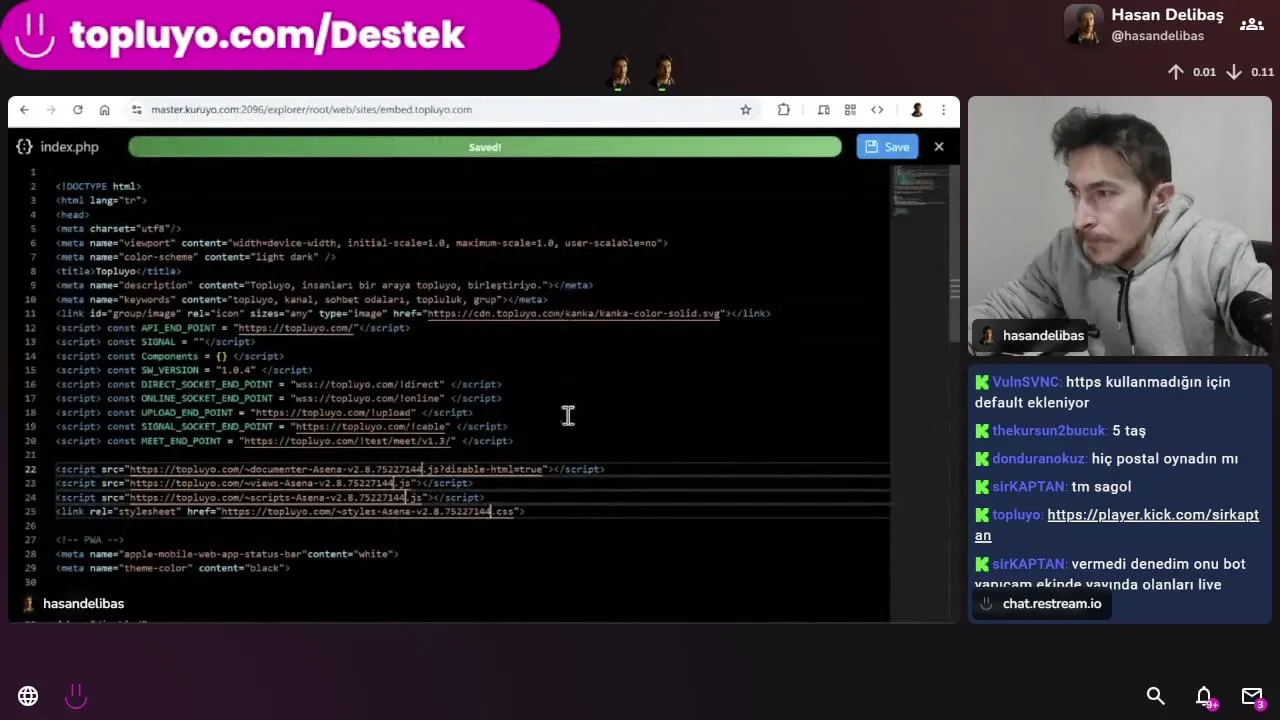Image resolution: width=1280 pixels, height=720 pixels.
Task: Click the green Saved! status bar
Action: (485, 147)
